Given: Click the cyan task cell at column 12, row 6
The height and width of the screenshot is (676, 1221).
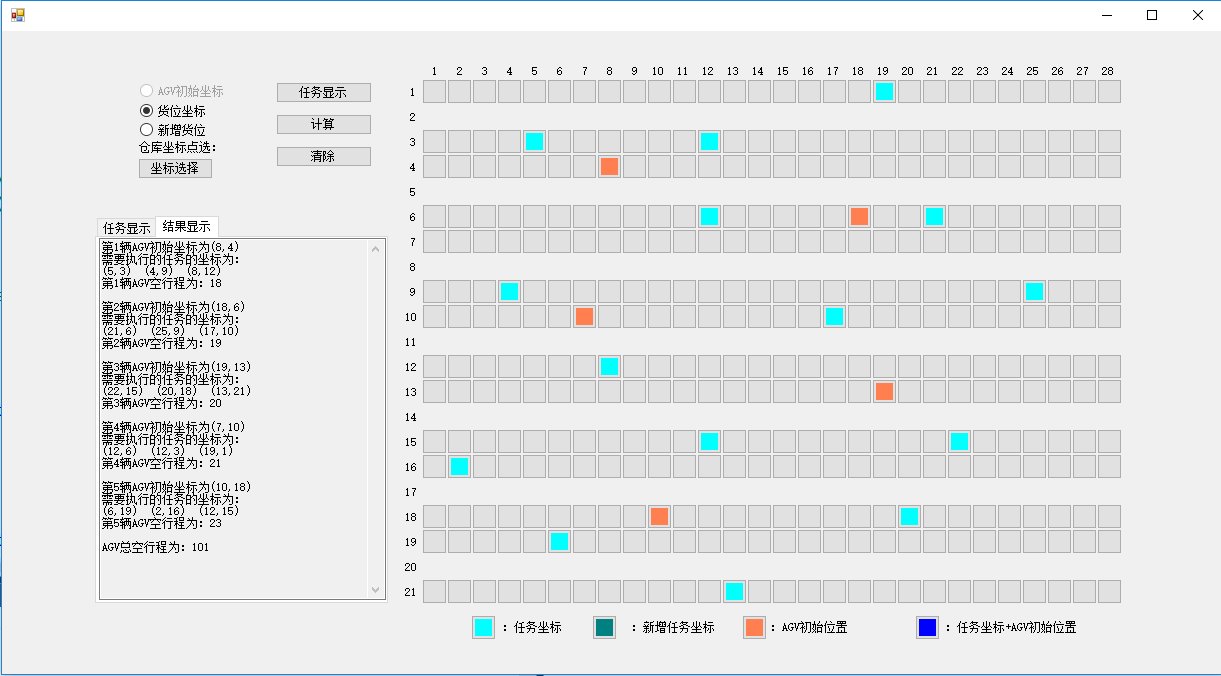Looking at the screenshot, I should tap(709, 216).
